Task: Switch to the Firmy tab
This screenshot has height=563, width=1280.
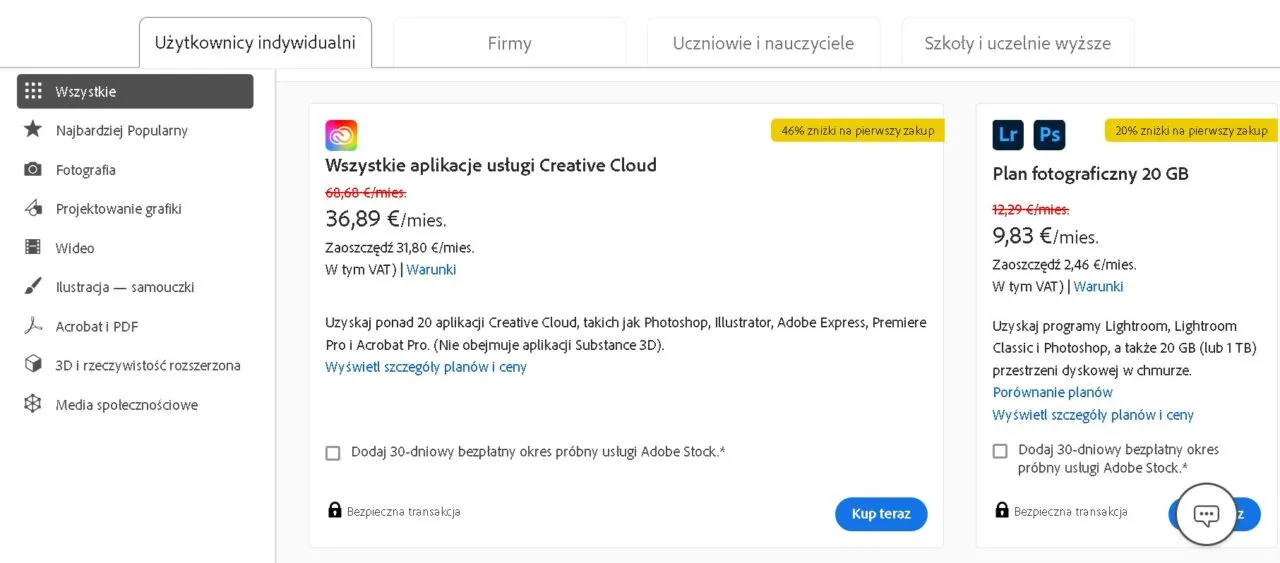Action: (509, 43)
